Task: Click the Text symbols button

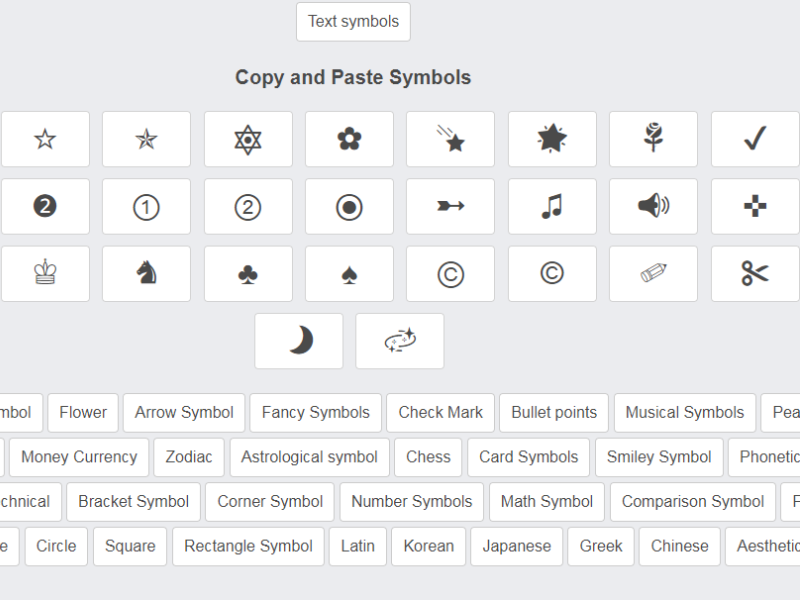Action: (x=353, y=21)
